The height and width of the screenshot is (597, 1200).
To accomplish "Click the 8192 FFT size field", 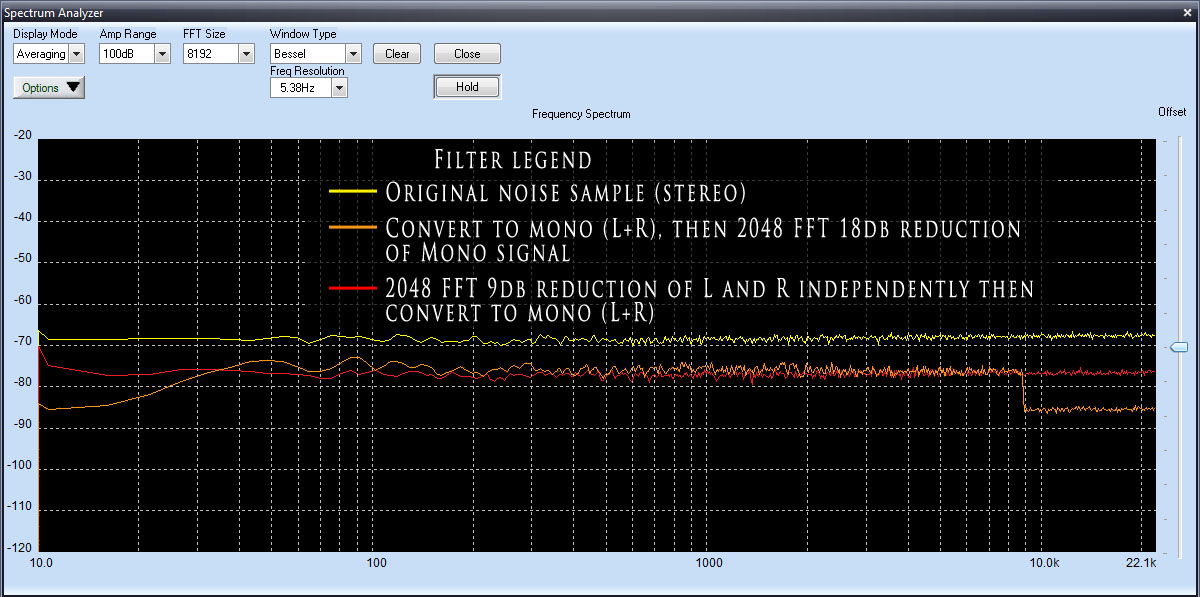I will [x=210, y=54].
